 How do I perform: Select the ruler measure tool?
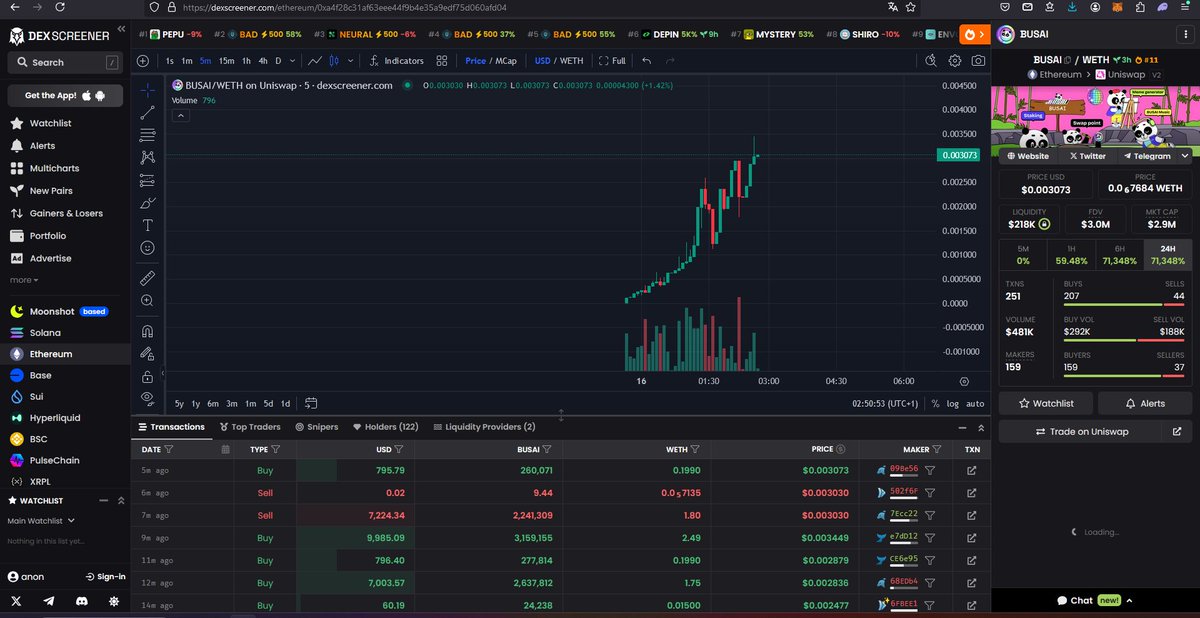tap(148, 278)
